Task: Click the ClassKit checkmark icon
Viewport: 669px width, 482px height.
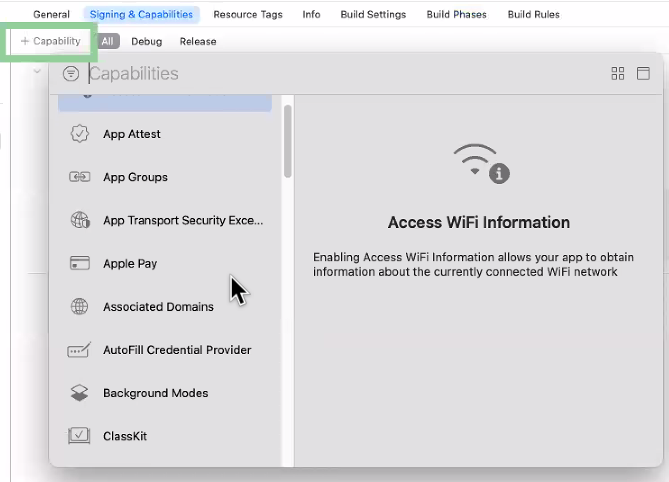Action: point(79,436)
